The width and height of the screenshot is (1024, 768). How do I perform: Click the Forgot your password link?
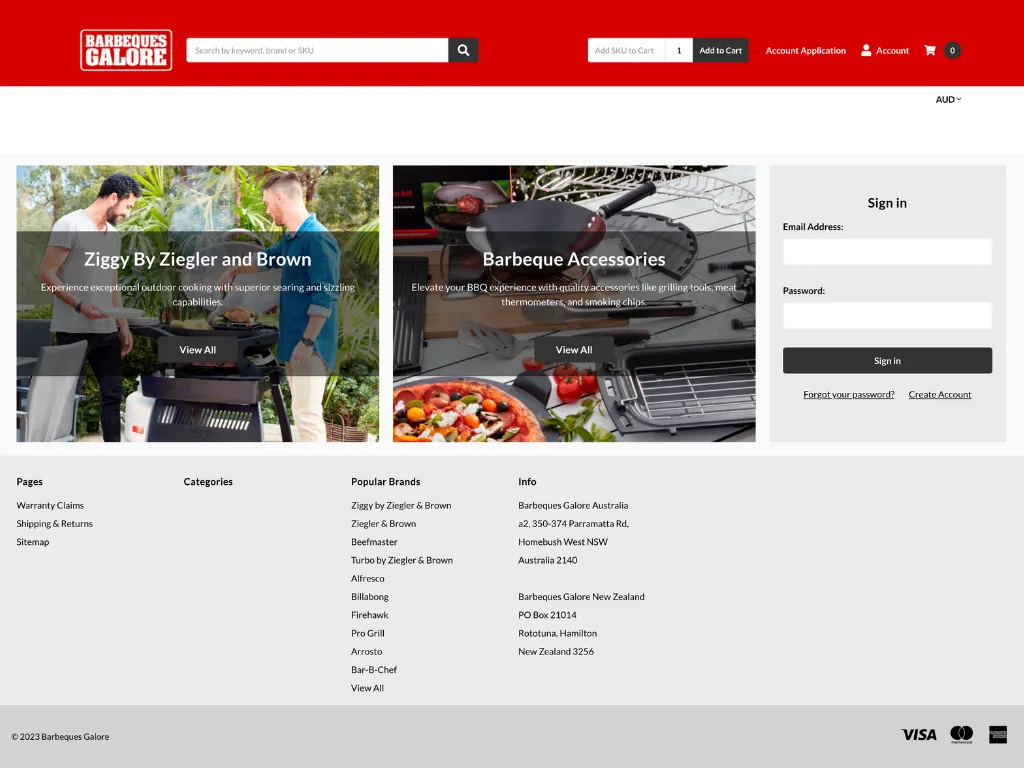pos(848,395)
